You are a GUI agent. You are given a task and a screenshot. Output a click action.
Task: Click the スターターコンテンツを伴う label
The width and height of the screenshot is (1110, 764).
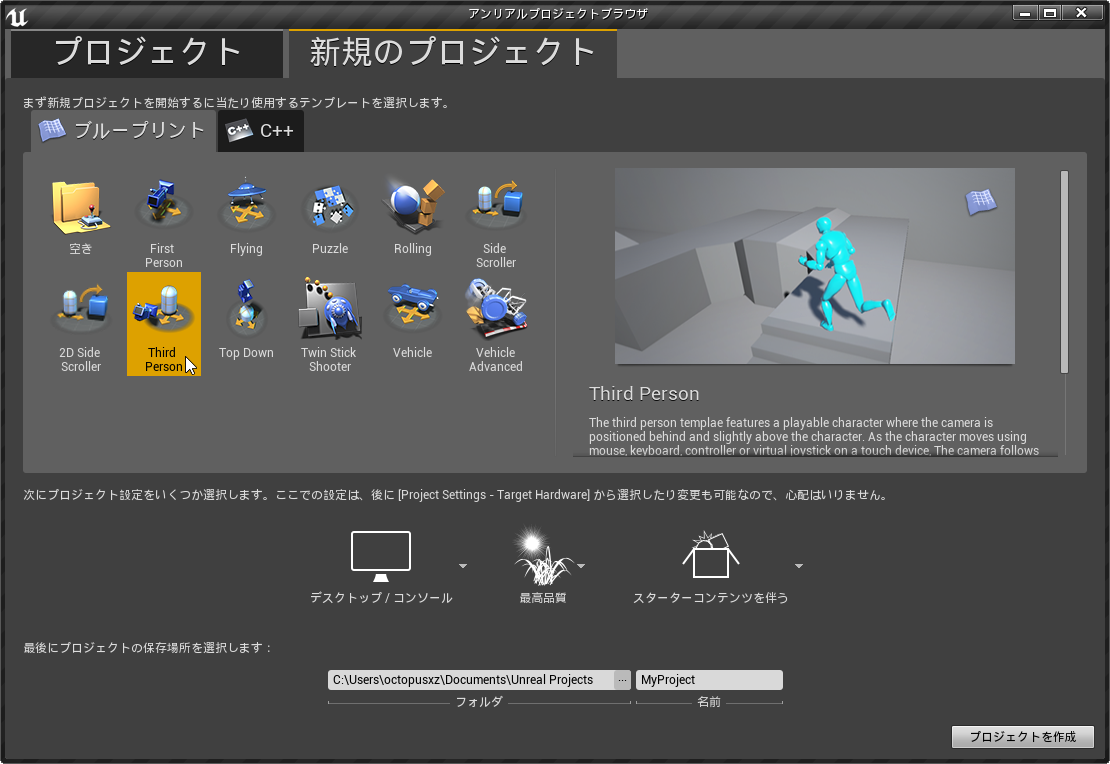pos(711,598)
